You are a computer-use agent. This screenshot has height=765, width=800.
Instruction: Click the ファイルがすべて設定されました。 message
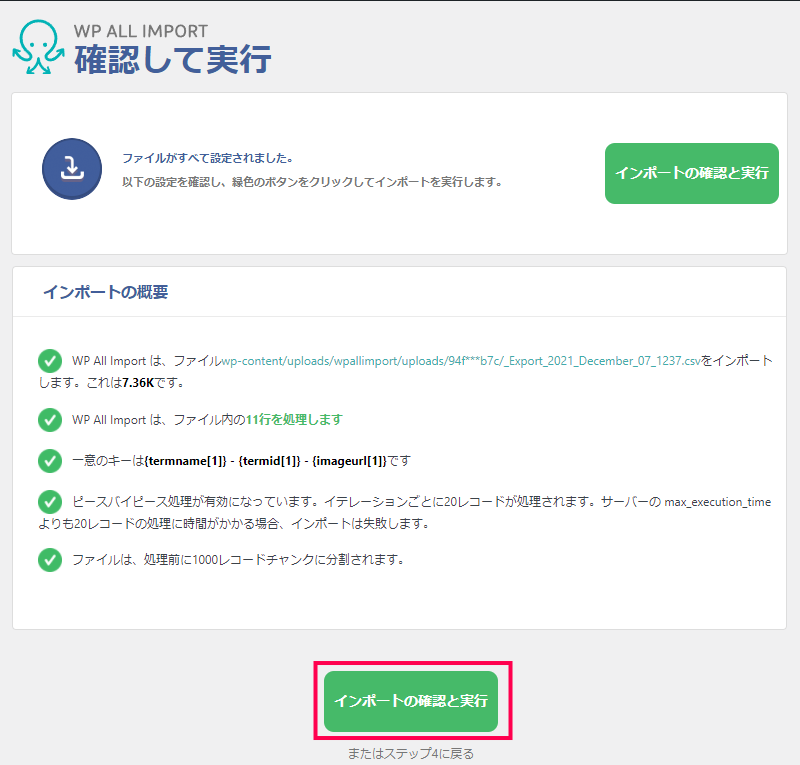pos(208,158)
